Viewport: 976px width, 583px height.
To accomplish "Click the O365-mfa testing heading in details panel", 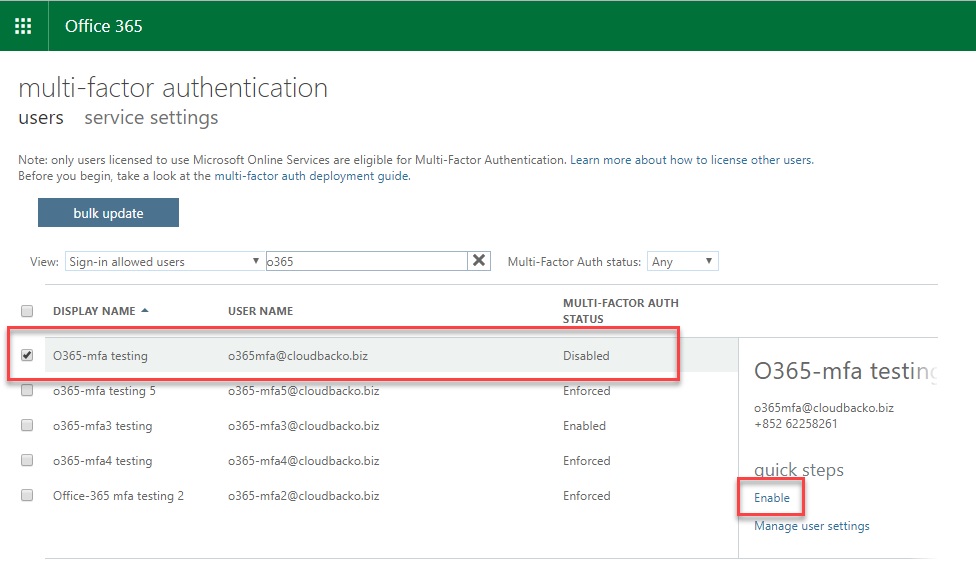I will click(845, 371).
